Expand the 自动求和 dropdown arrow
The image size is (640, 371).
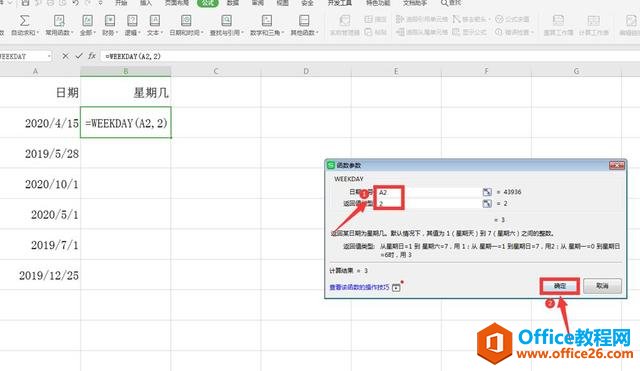(38, 33)
